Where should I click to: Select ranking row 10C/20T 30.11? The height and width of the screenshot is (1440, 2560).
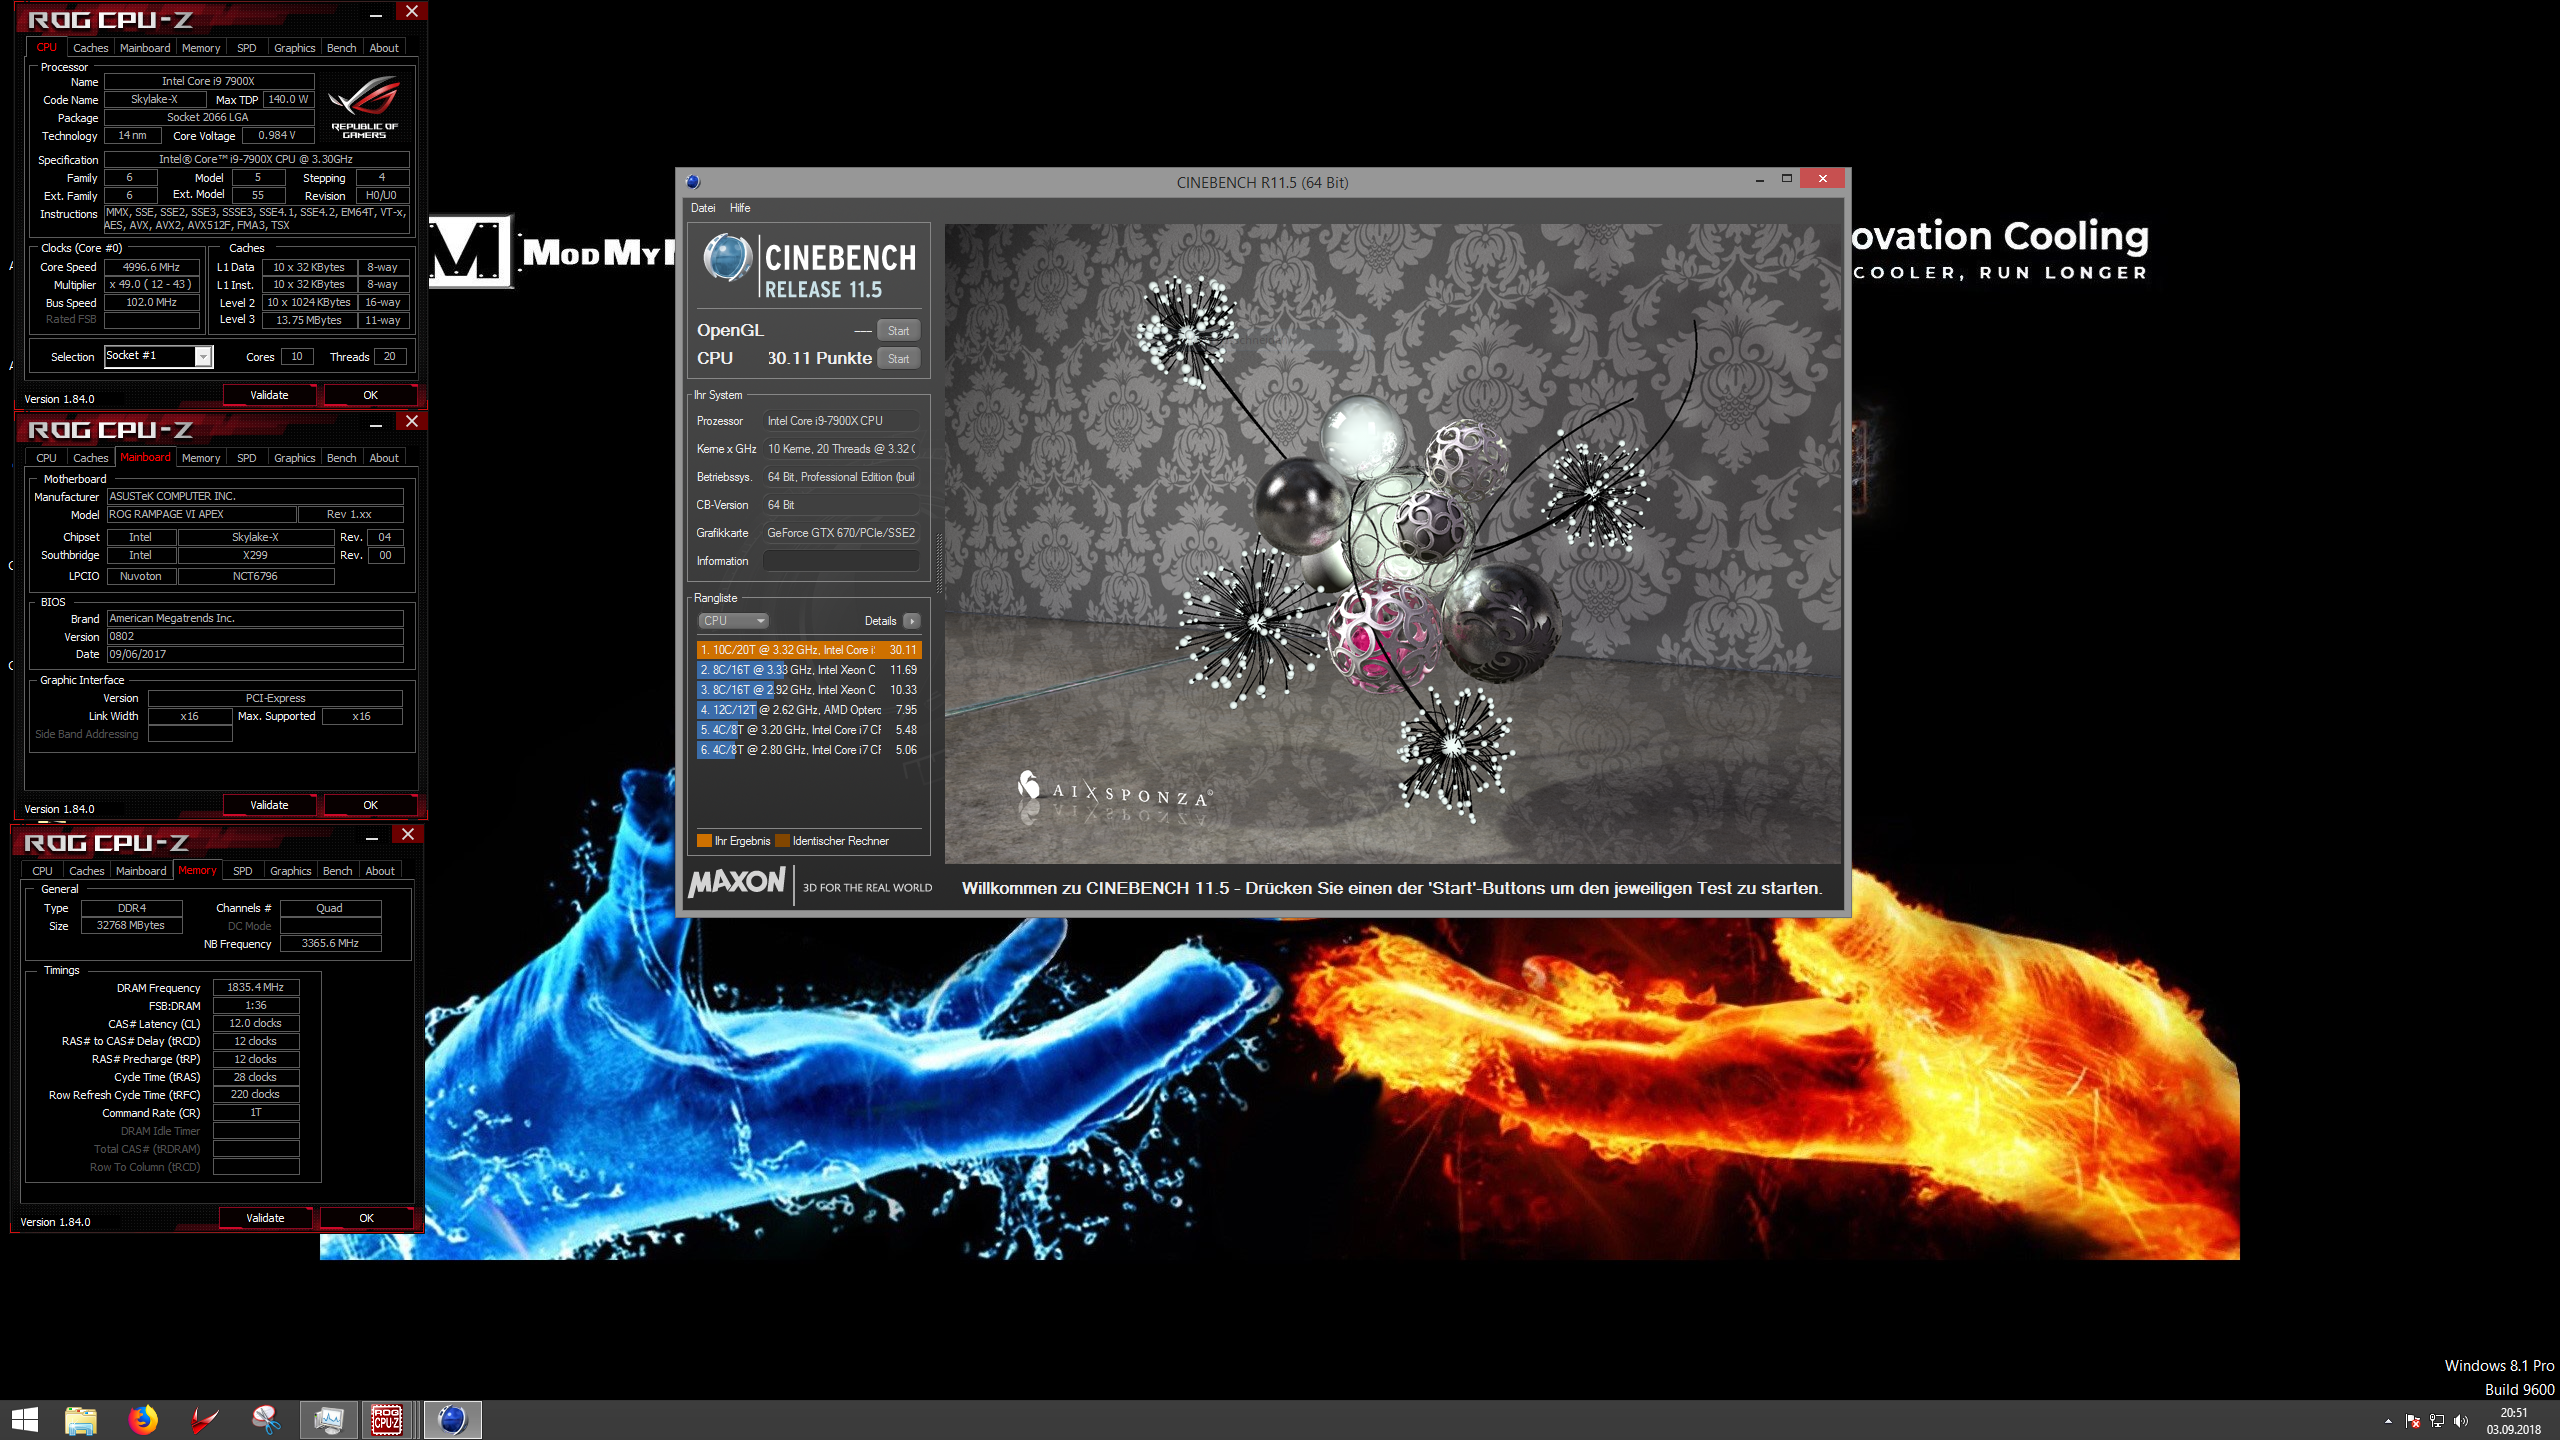pyautogui.click(x=808, y=650)
